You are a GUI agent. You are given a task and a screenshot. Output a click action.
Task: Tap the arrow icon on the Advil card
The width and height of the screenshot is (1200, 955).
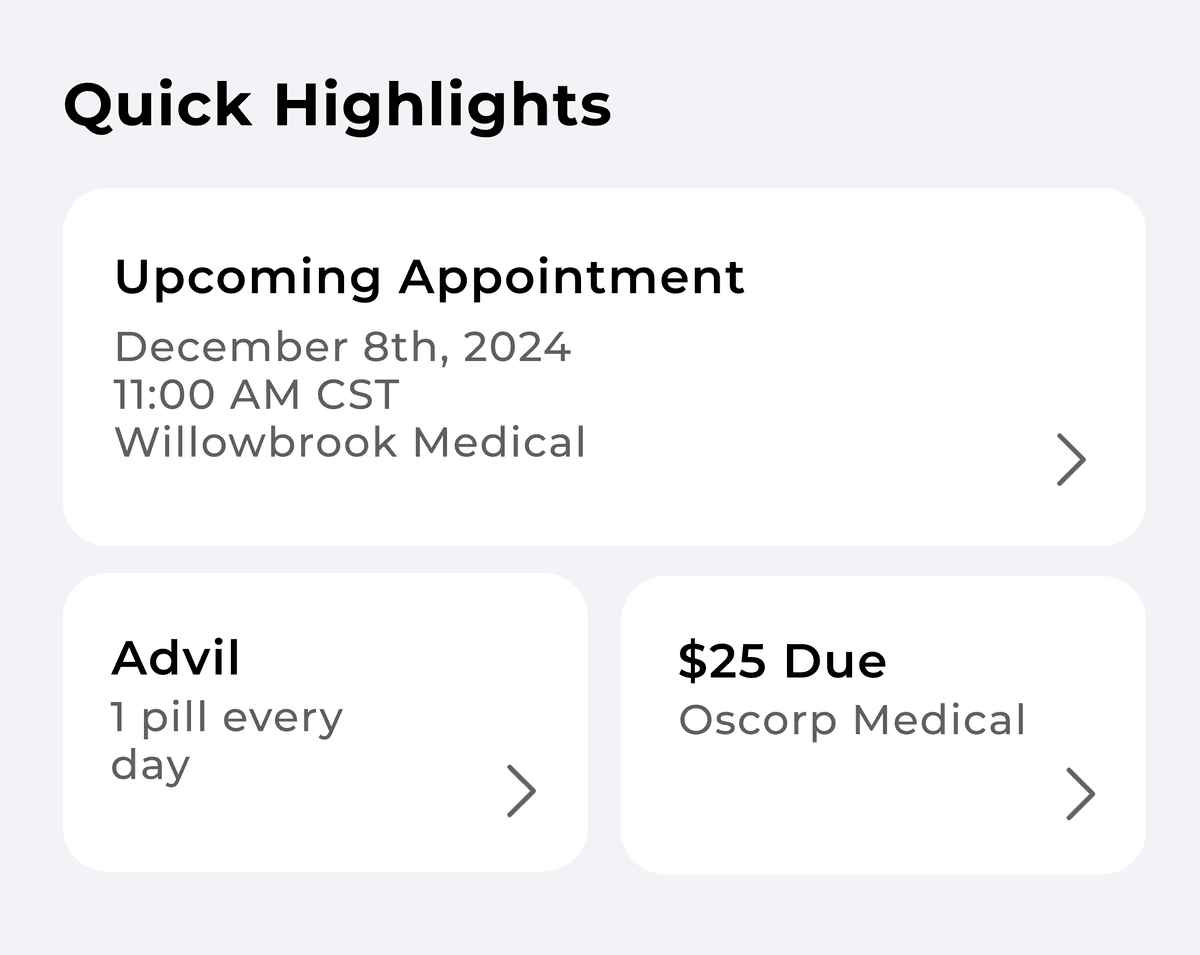(x=521, y=791)
